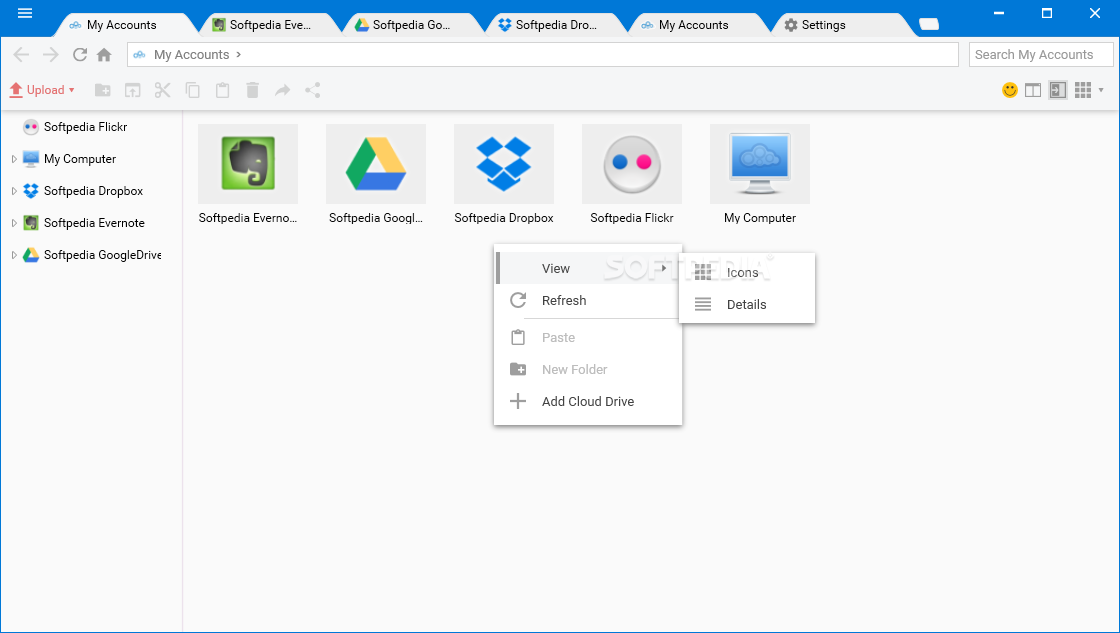Click the Cut scissors icon
The image size is (1120, 633).
[x=163, y=90]
